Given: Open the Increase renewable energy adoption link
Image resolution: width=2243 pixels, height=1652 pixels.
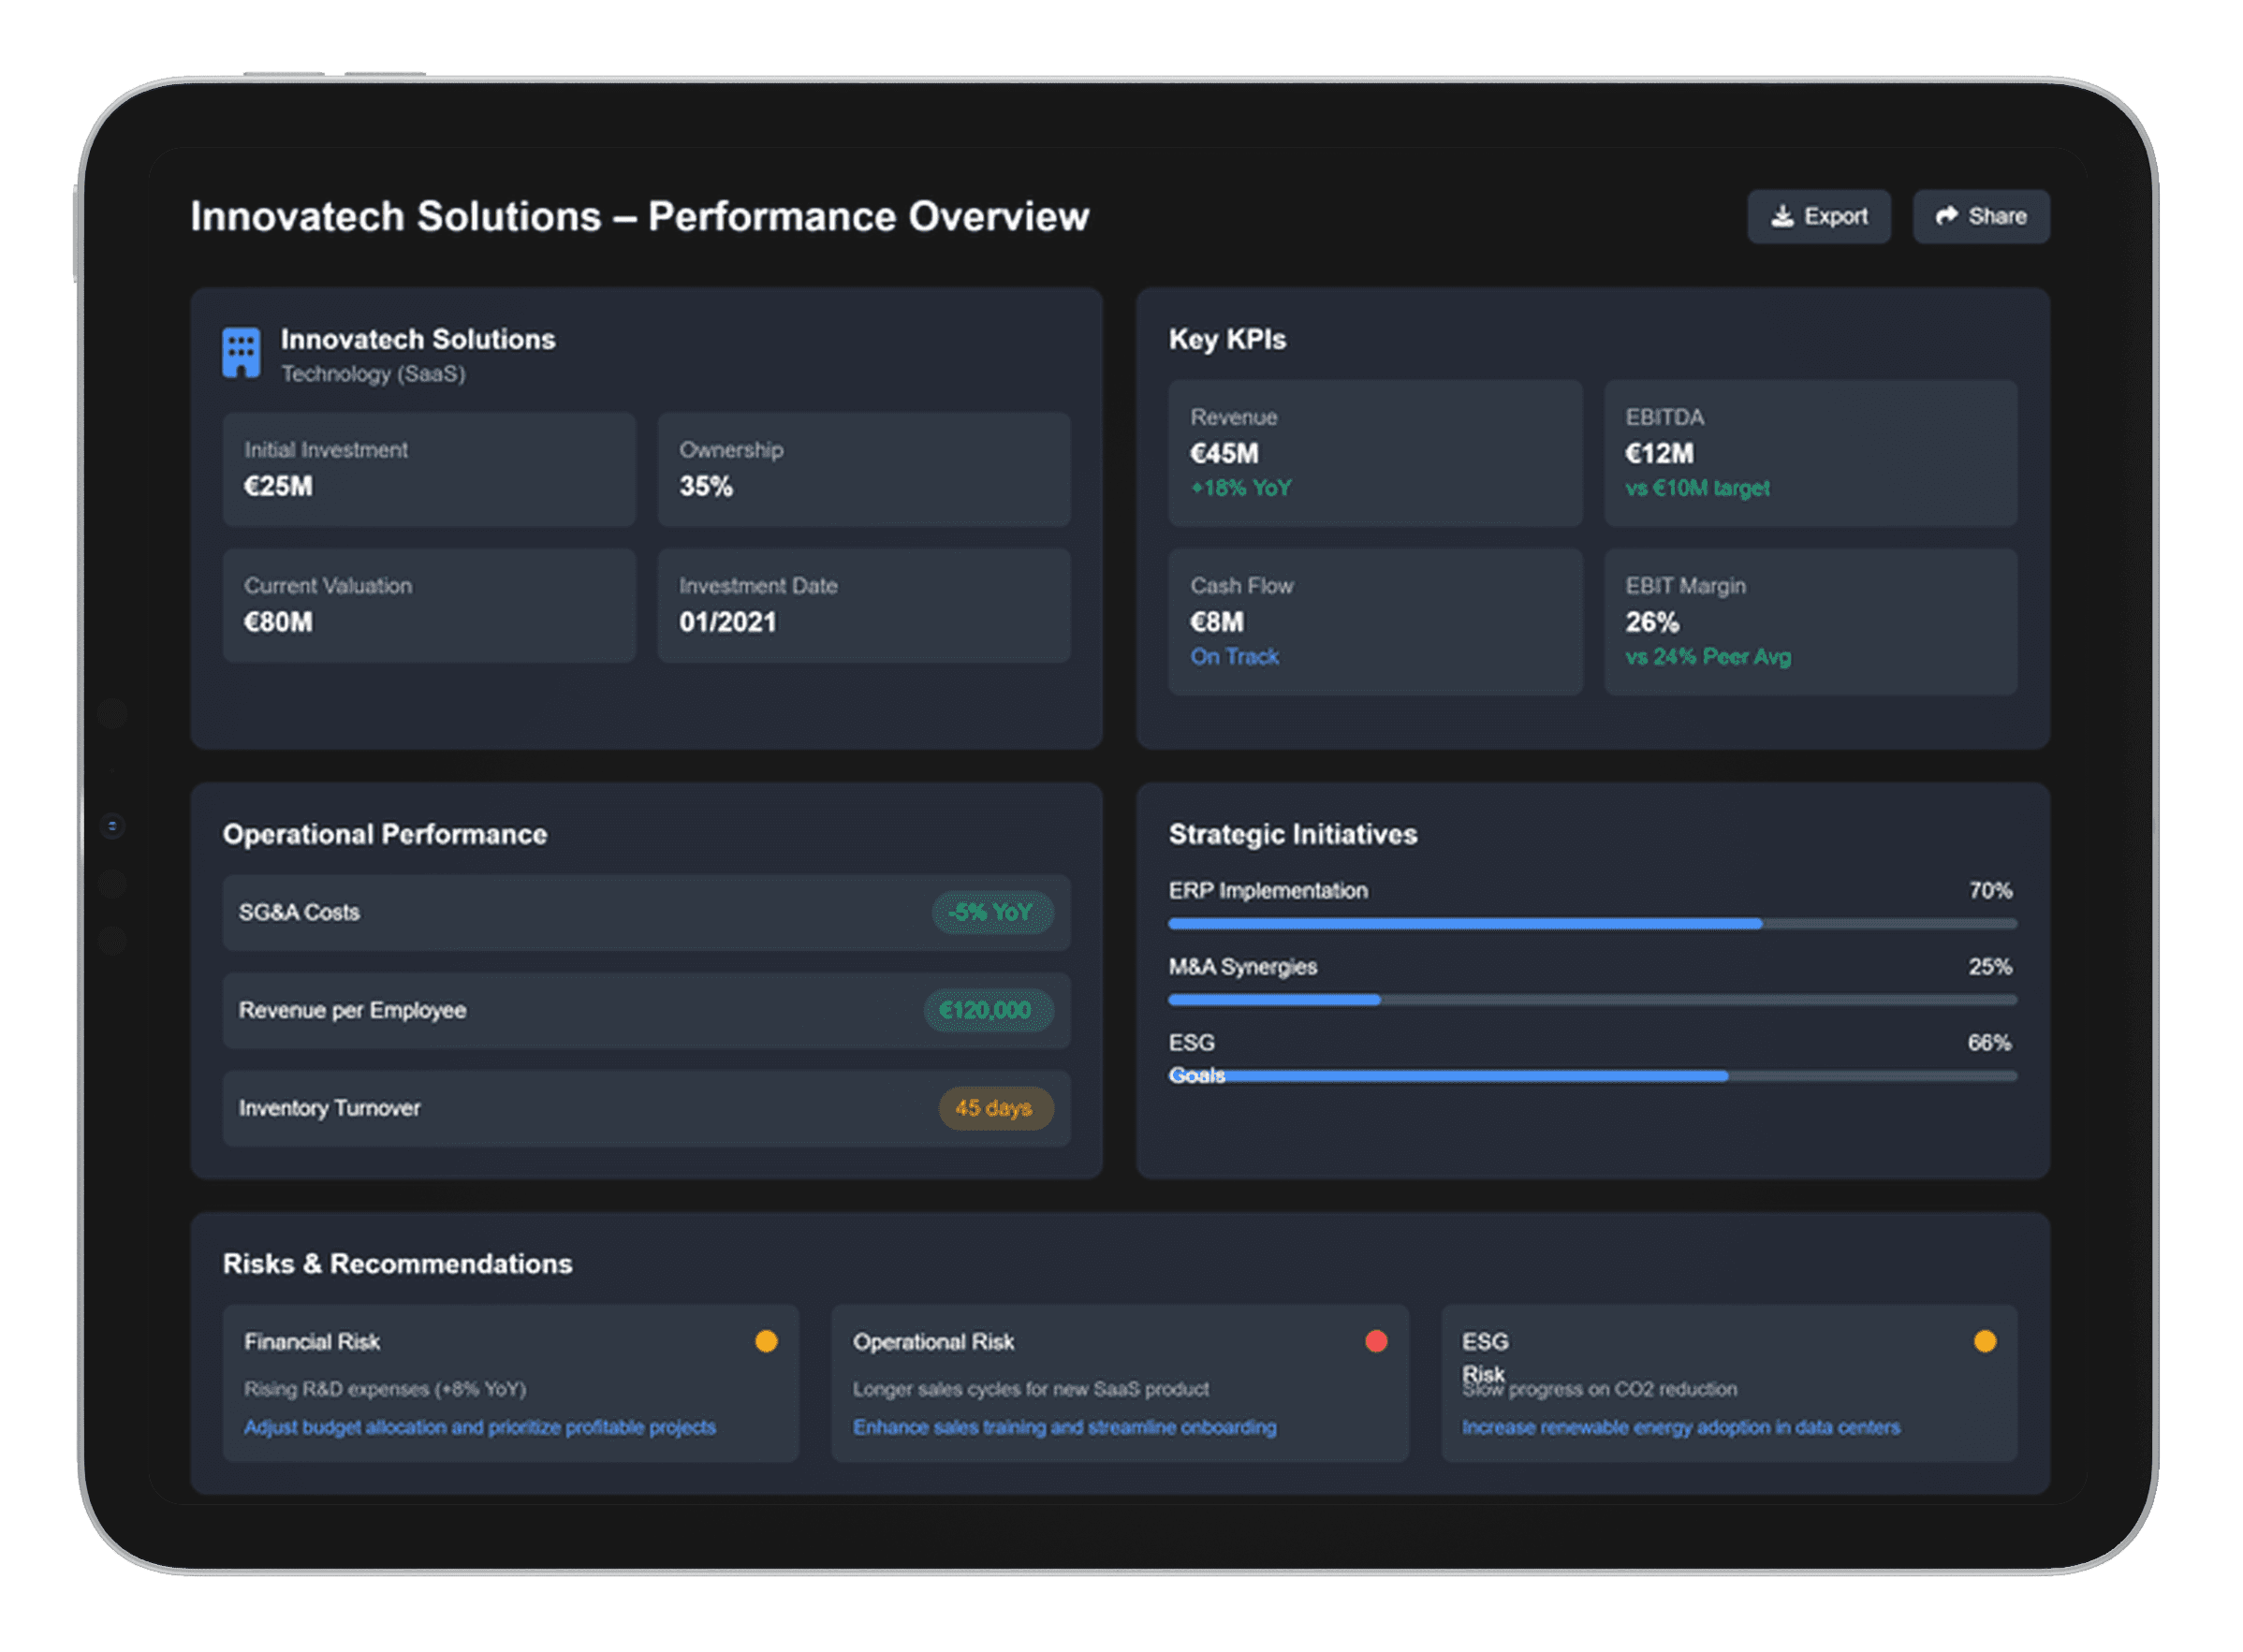Looking at the screenshot, I should pyautogui.click(x=1681, y=1427).
